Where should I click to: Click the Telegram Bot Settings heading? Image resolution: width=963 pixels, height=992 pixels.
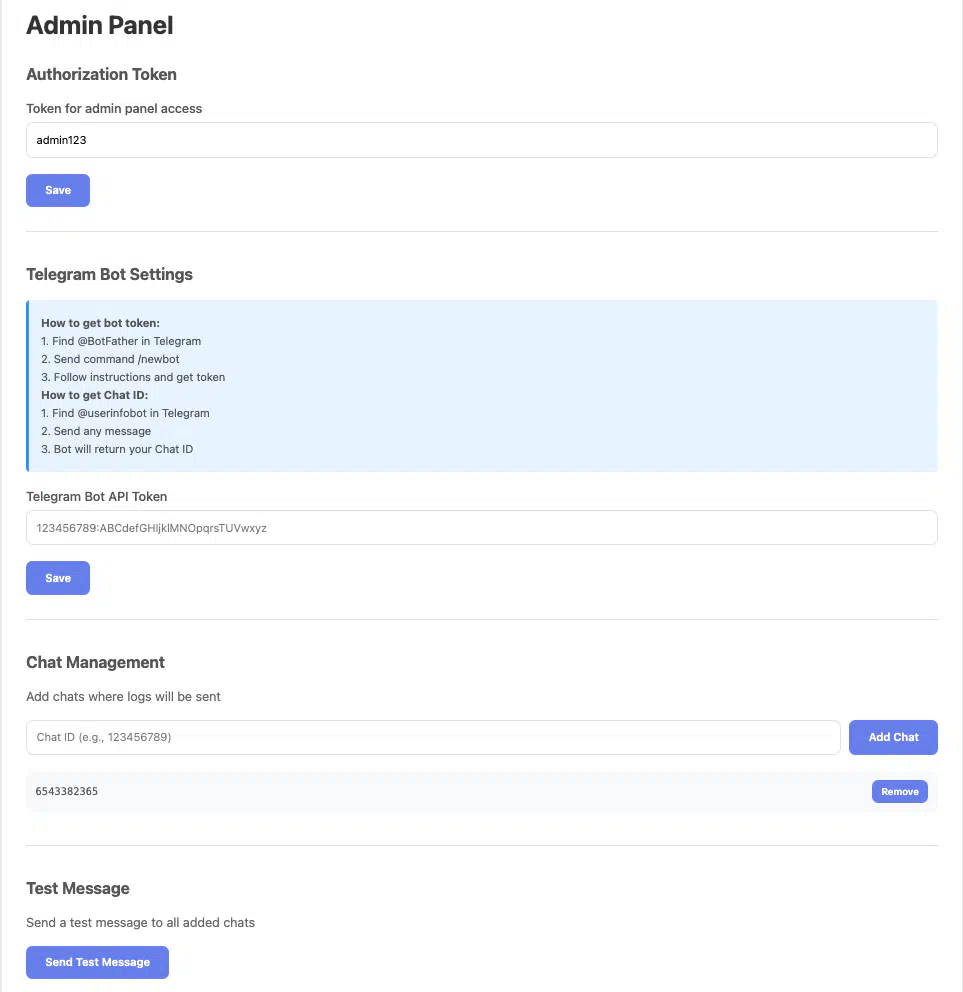[109, 274]
